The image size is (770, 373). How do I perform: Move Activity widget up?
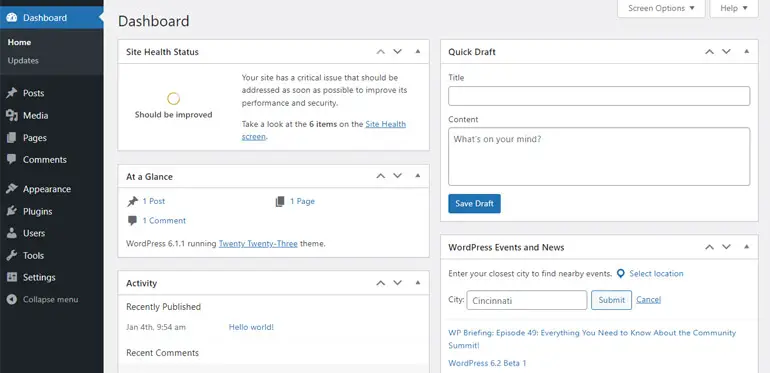coord(381,283)
